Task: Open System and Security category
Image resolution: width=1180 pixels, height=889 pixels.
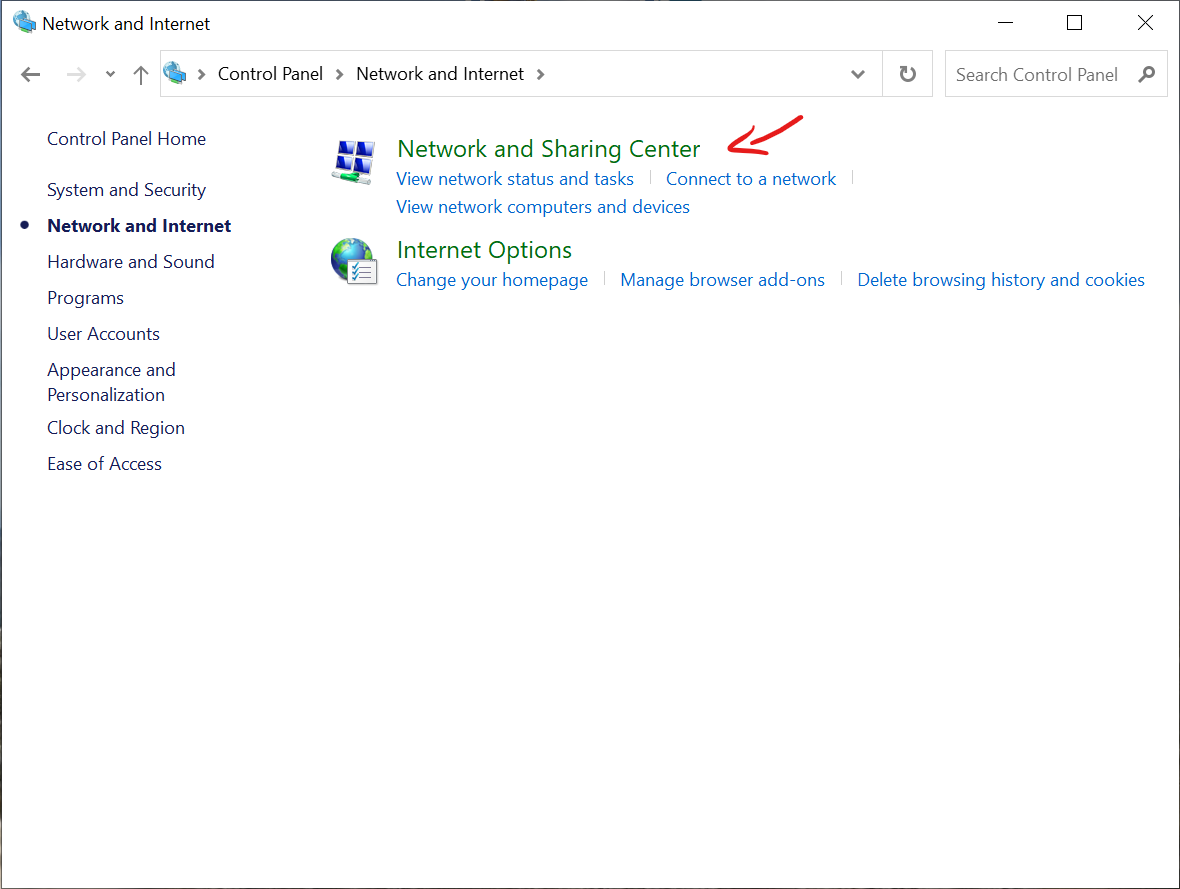Action: [126, 190]
